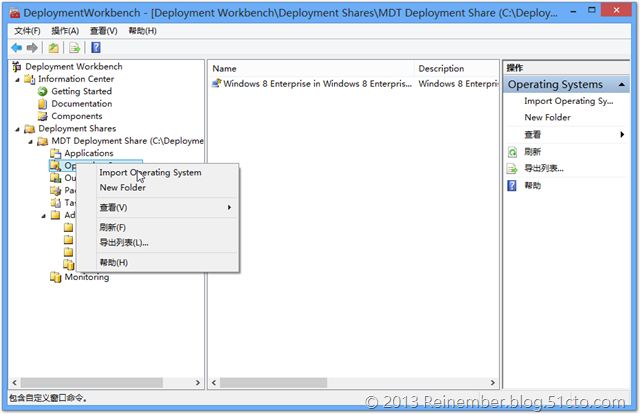Viewport: 640px width, 414px height.
Task: Choose New Folder from context menu
Action: 158,188
